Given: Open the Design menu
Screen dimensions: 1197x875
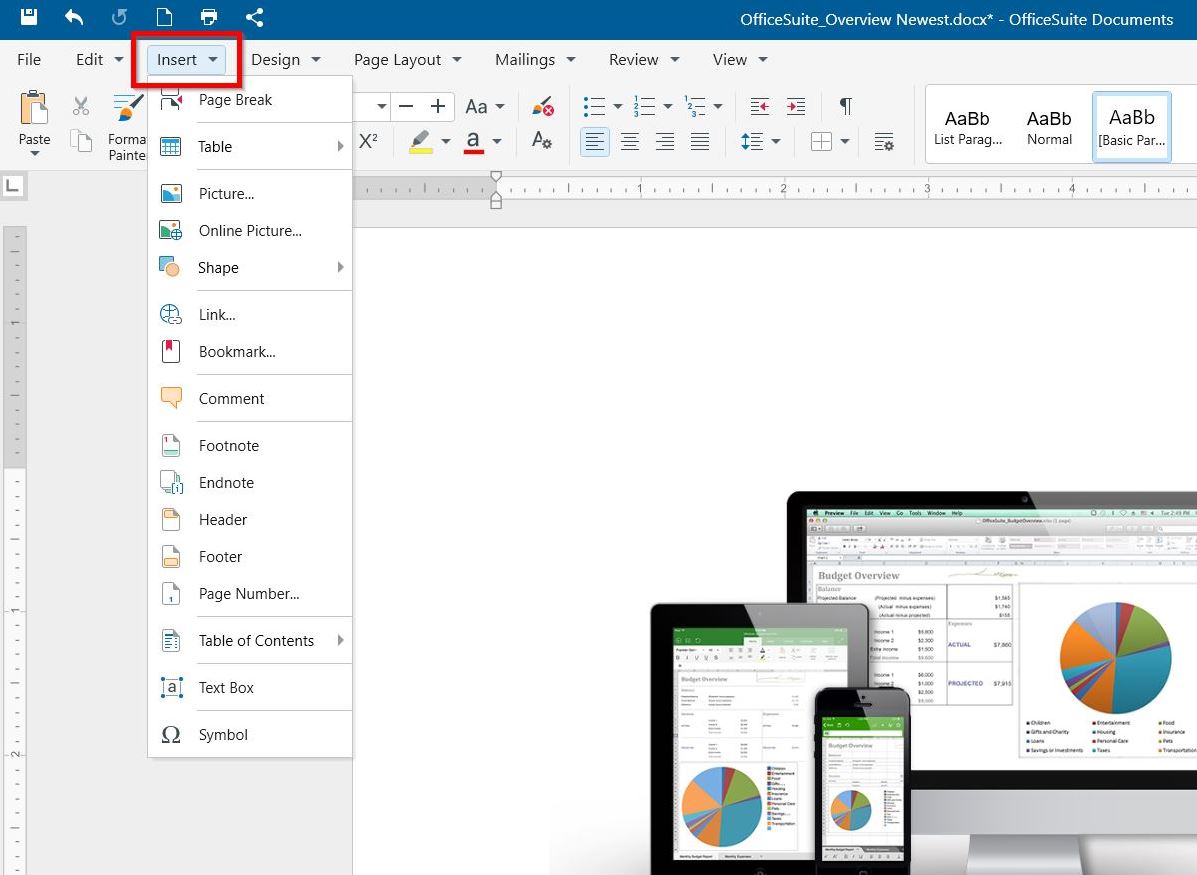Looking at the screenshot, I should click(x=286, y=60).
